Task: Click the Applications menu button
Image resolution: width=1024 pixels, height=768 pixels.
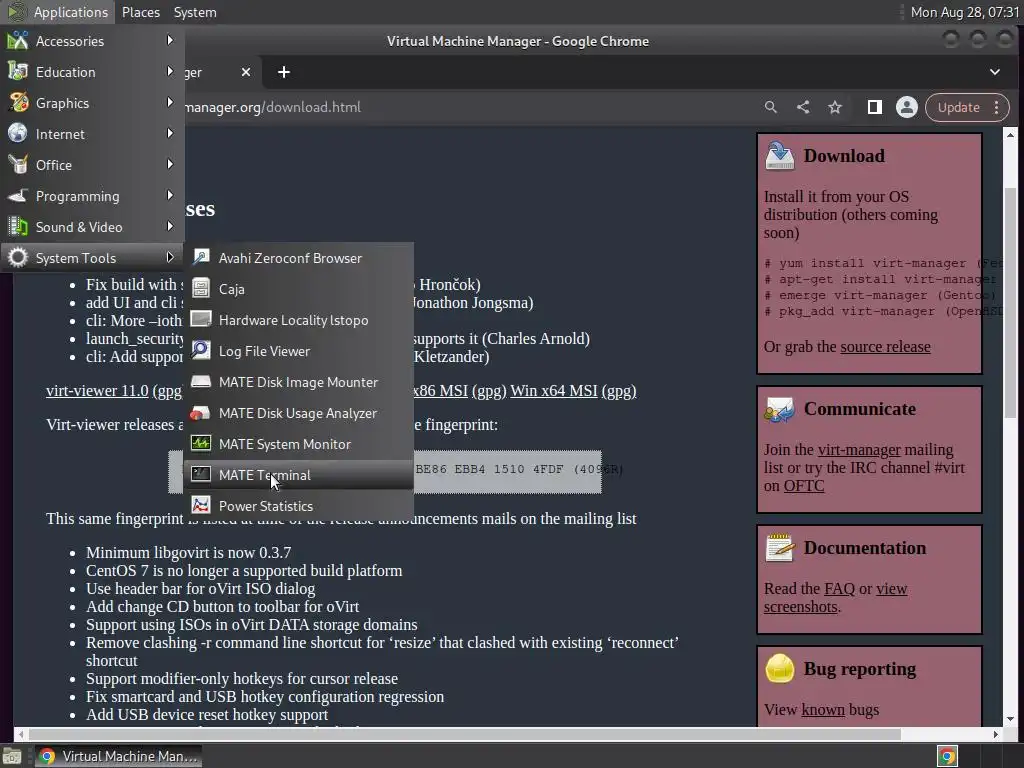Action: click(57, 12)
